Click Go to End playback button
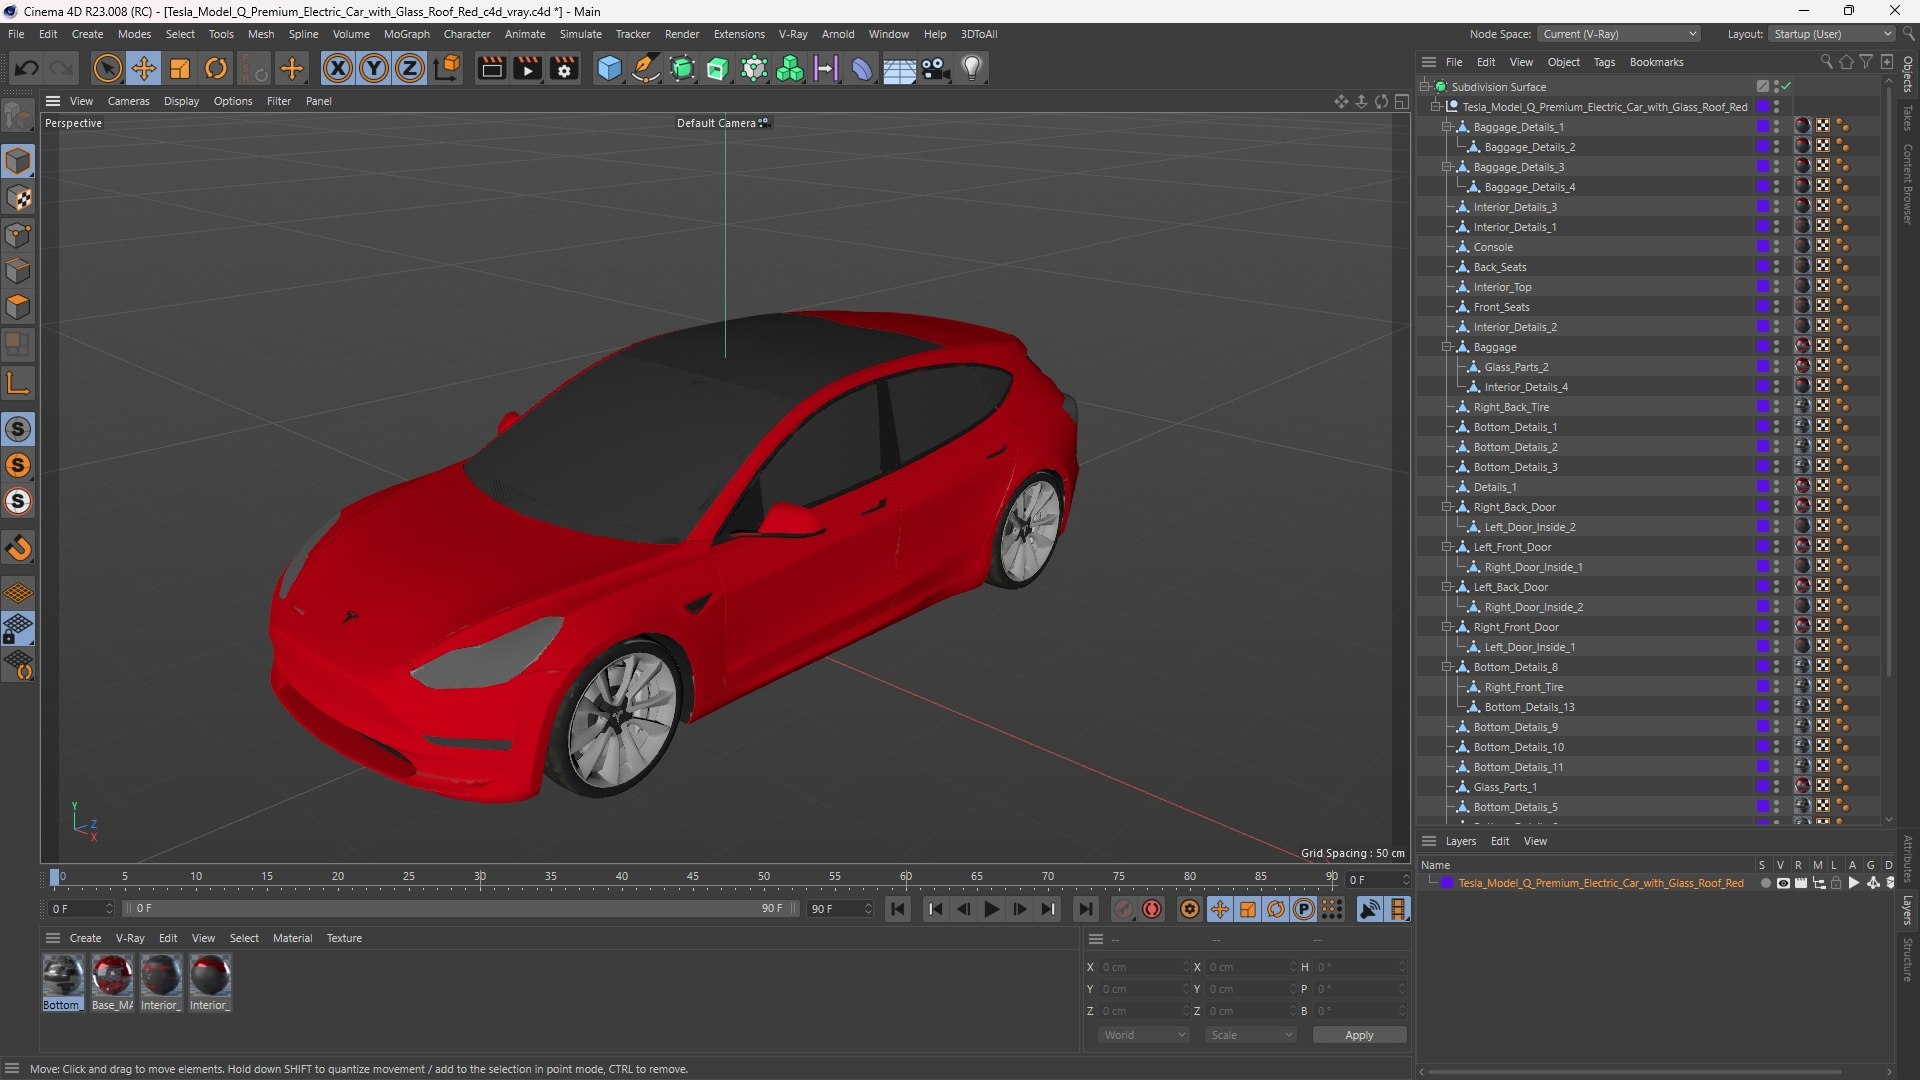Viewport: 1920px width, 1080px height. (x=1085, y=909)
